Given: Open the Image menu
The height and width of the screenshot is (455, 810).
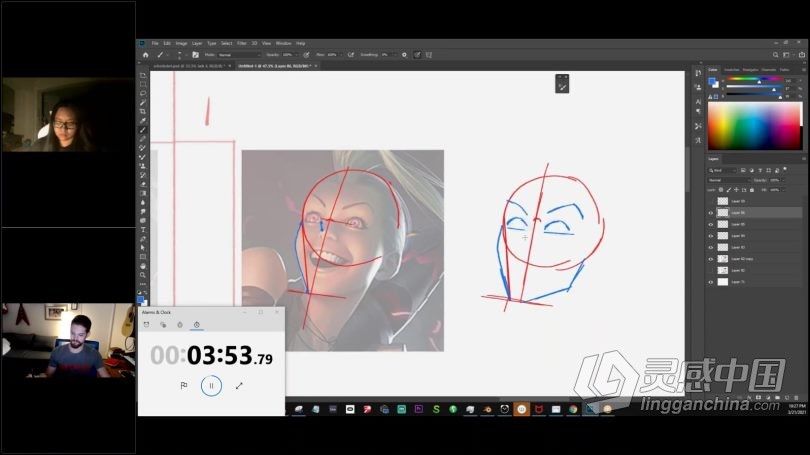Looking at the screenshot, I should pos(181,43).
